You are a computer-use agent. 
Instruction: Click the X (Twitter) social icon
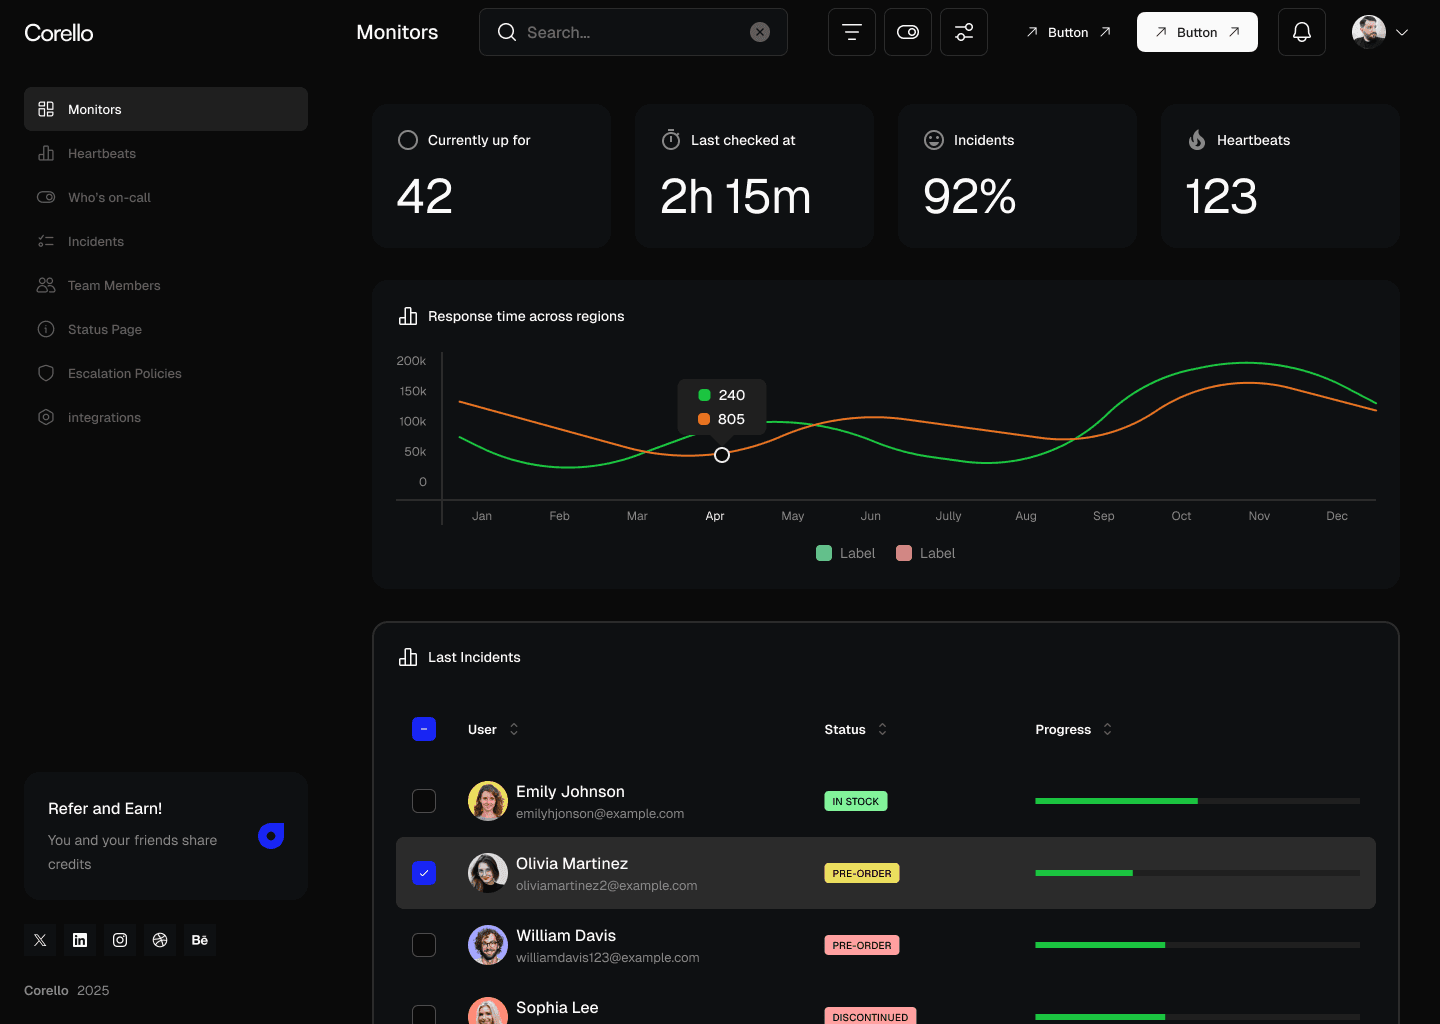click(x=40, y=940)
